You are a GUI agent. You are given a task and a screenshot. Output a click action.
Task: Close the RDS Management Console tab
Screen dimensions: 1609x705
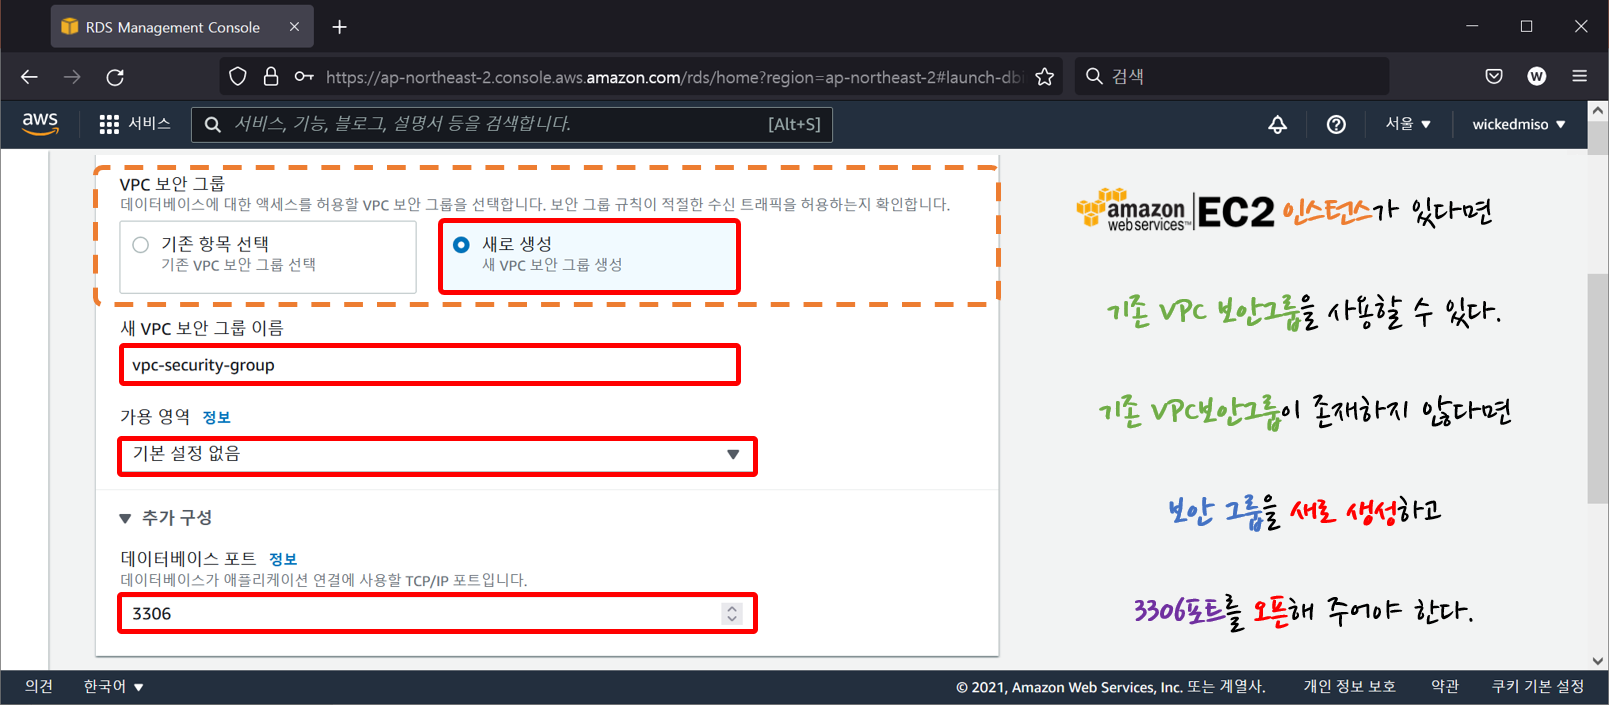(294, 27)
